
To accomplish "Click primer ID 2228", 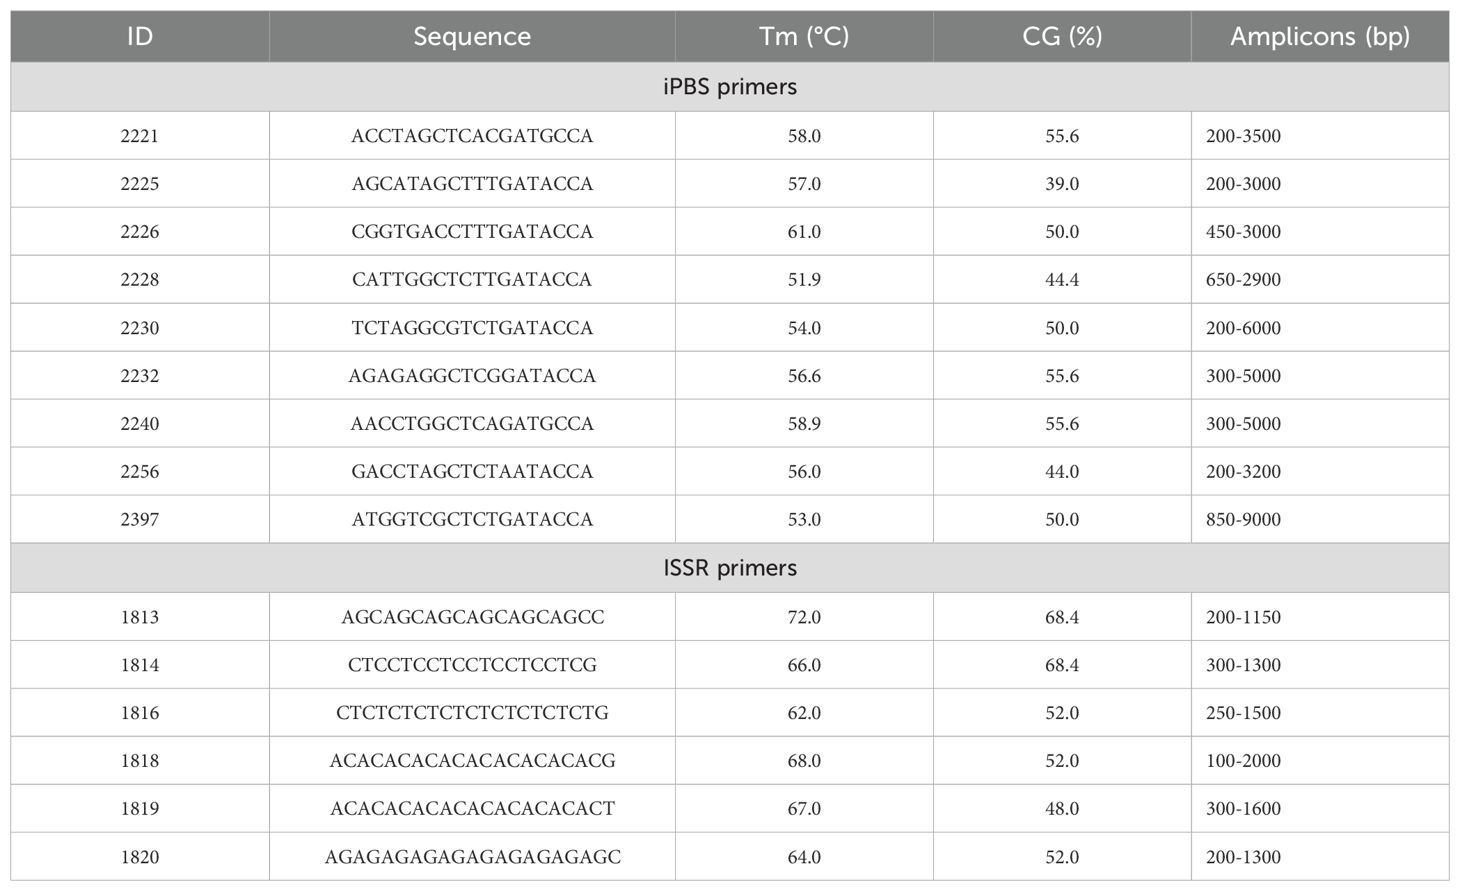I will coord(140,280).
